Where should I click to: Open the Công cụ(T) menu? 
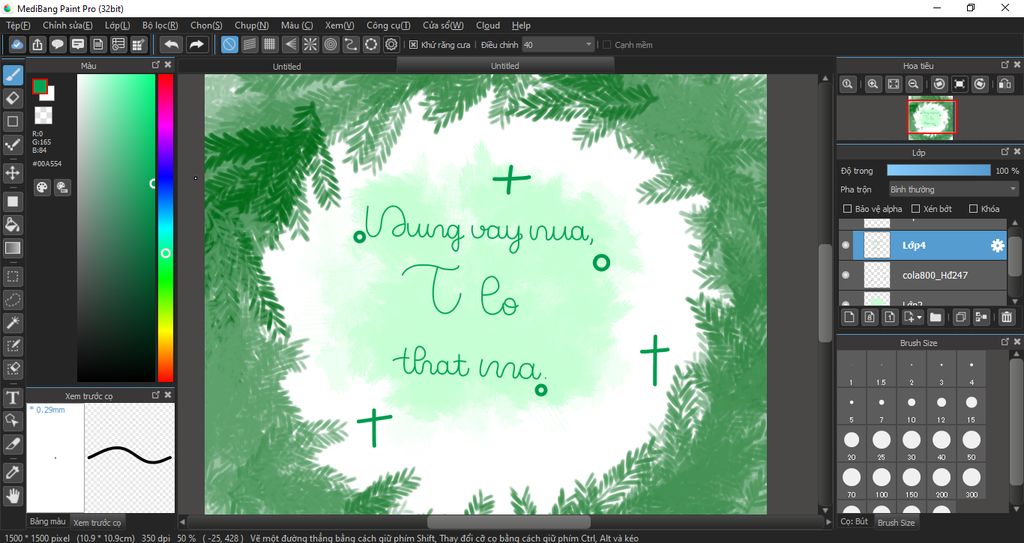point(388,25)
